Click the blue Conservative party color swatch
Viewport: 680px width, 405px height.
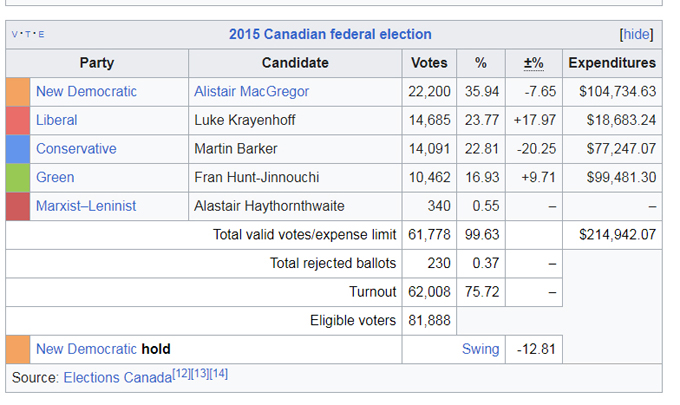18,149
